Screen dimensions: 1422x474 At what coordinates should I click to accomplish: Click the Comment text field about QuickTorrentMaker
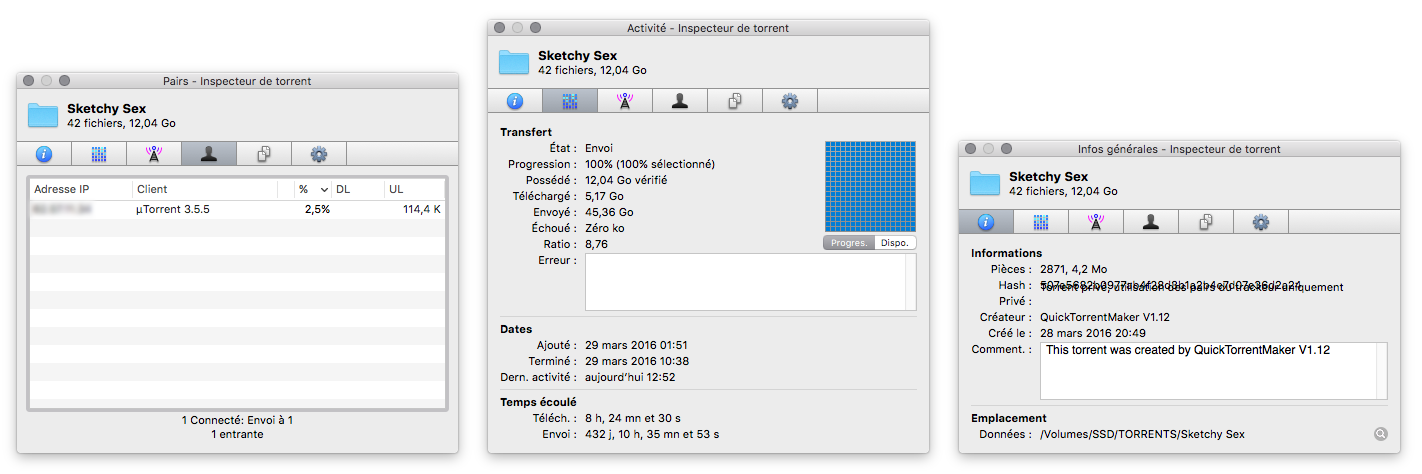click(x=1212, y=371)
